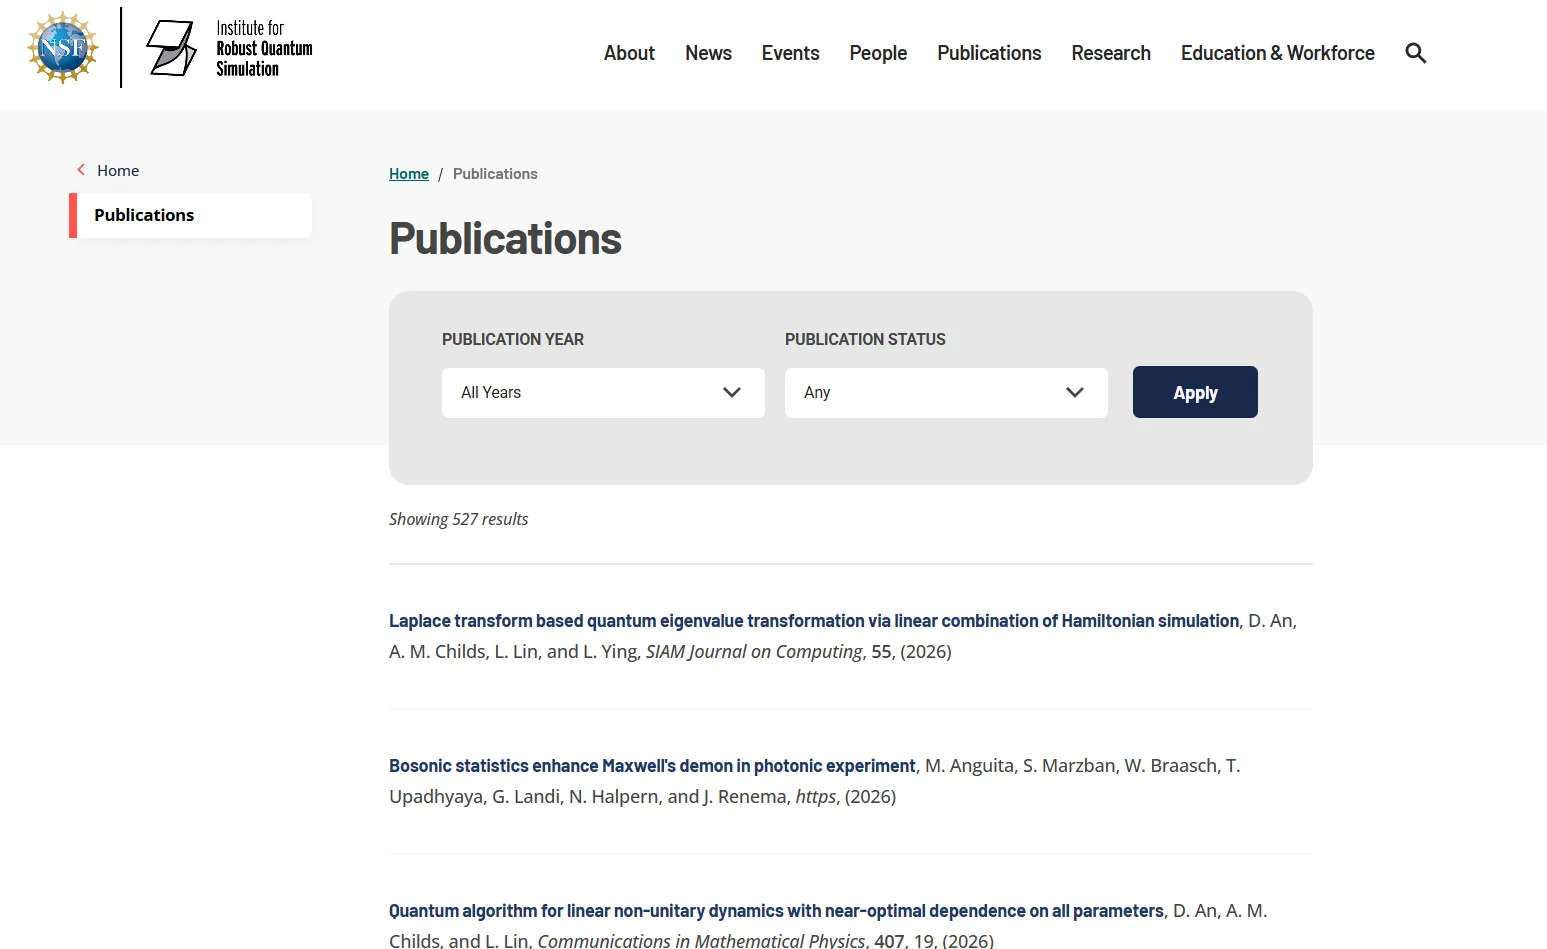Click the 'PUBLICATION YEAR' label
This screenshot has width=1547, height=949.
click(513, 340)
